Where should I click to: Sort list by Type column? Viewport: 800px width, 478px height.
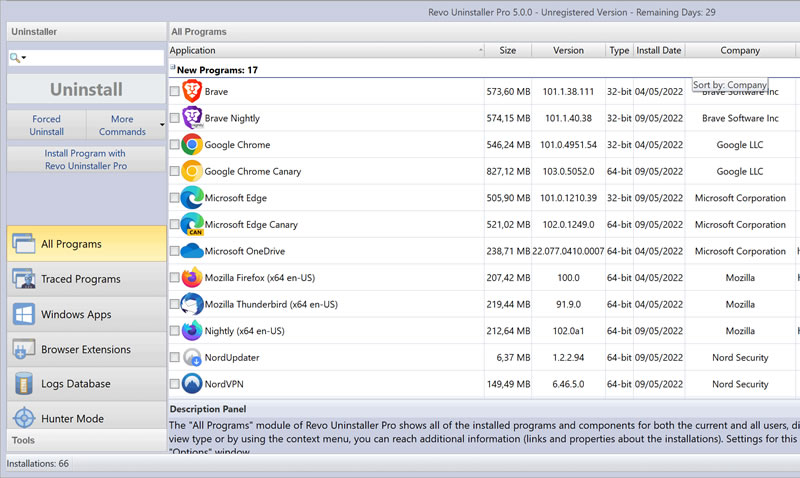point(619,50)
